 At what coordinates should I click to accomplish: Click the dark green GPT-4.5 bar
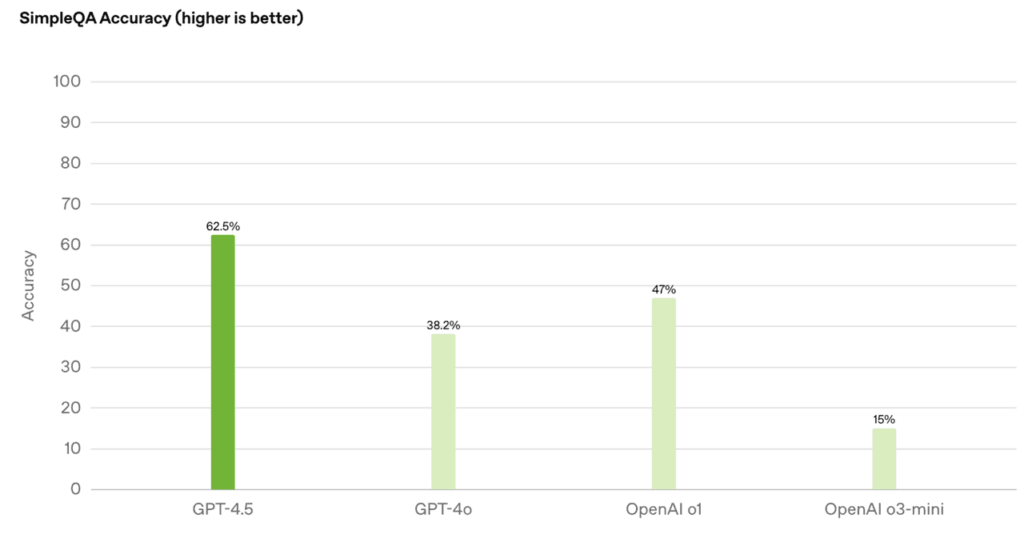pyautogui.click(x=223, y=362)
